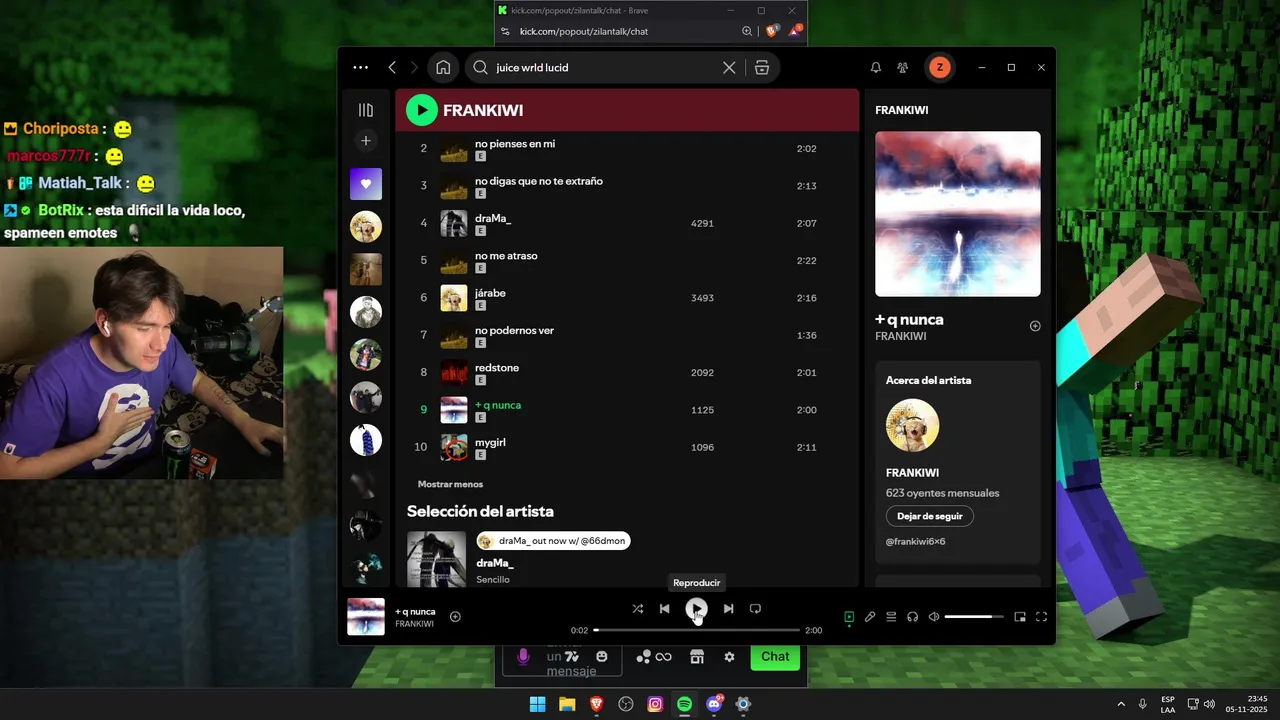Viewport: 1280px width, 720px height.
Task: Clear the Spotify search query
Action: point(729,67)
